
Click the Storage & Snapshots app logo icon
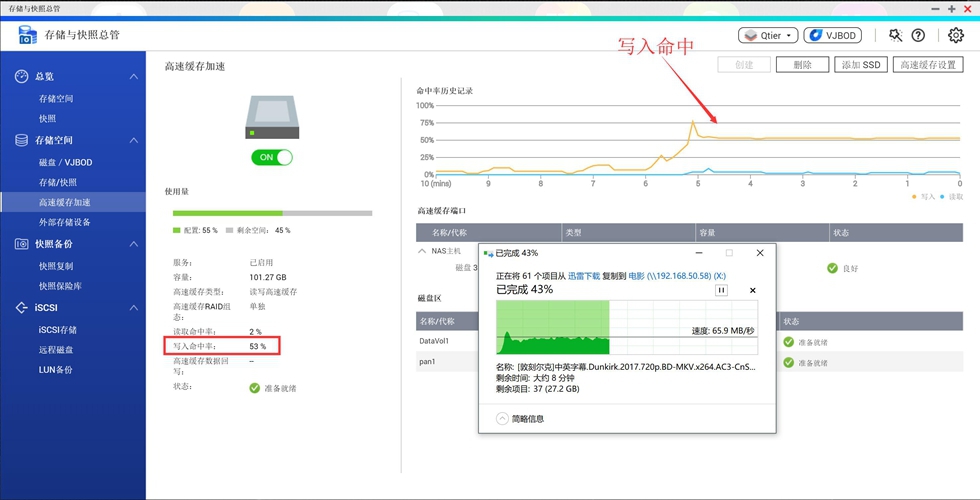28,35
